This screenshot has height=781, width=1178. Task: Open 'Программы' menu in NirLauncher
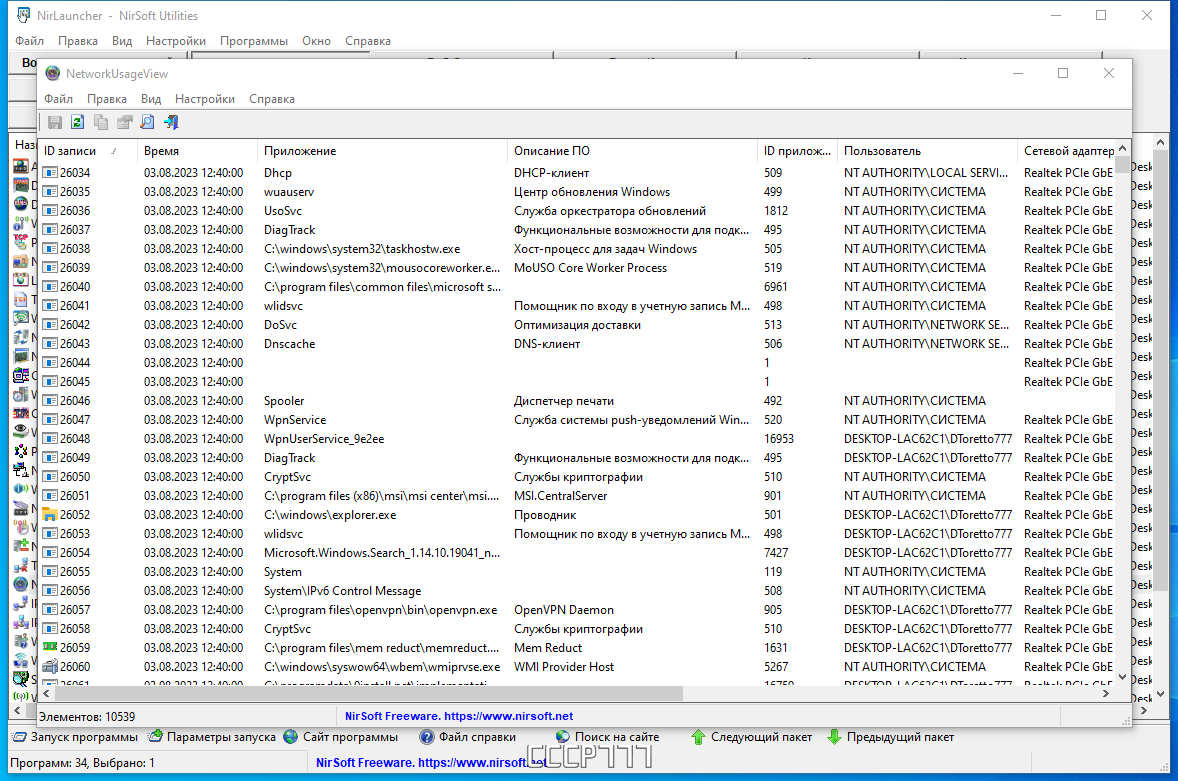coord(253,41)
